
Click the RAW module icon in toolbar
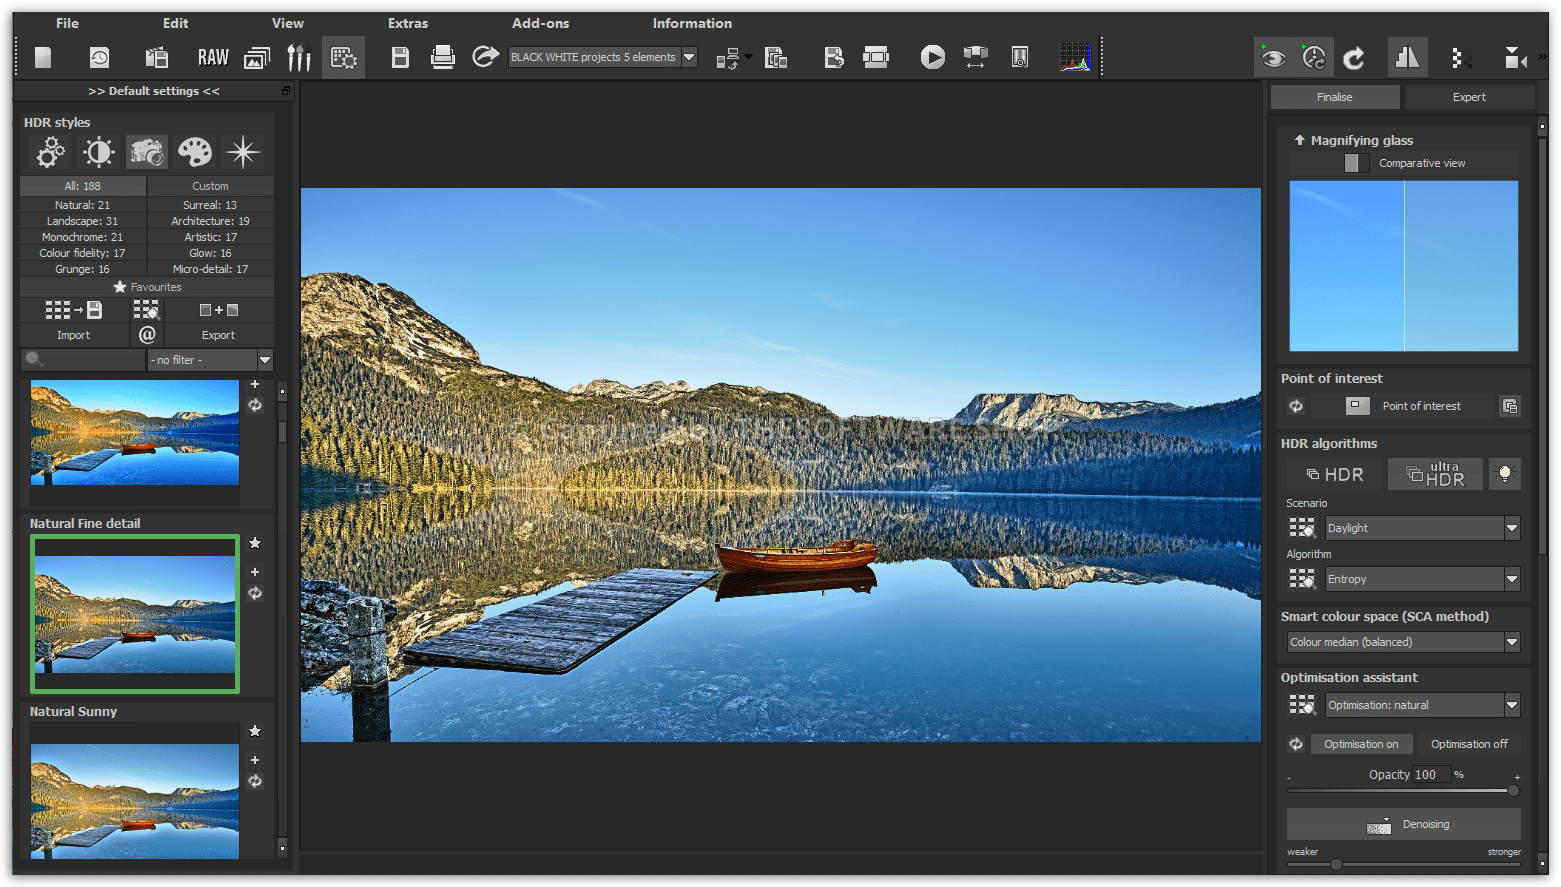pyautogui.click(x=213, y=58)
